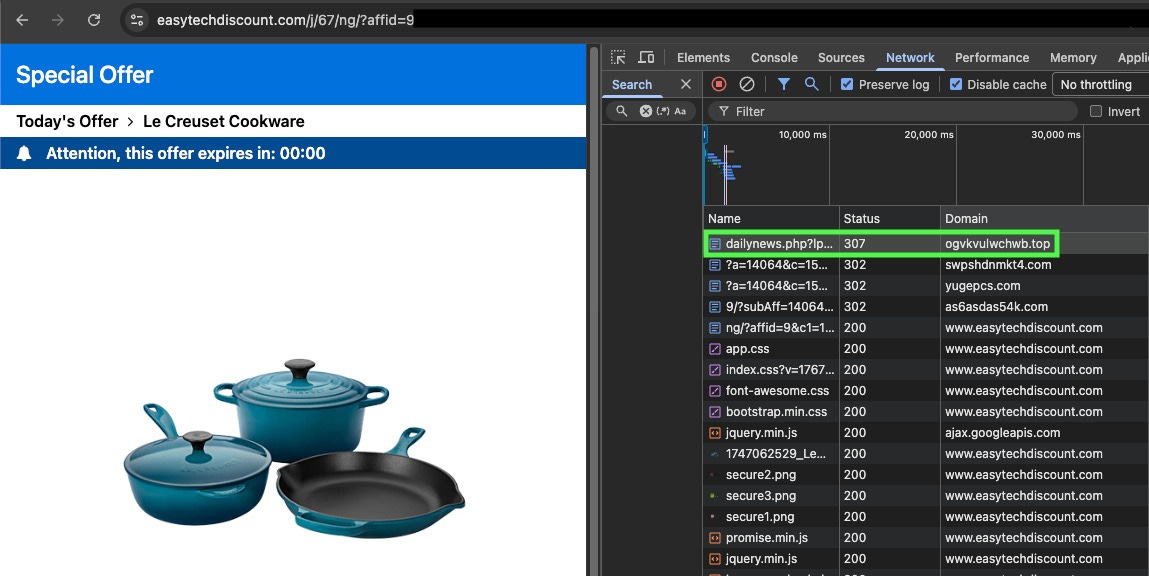Switch to the Elements tab
Viewport: 1149px width, 576px height.
click(703, 57)
